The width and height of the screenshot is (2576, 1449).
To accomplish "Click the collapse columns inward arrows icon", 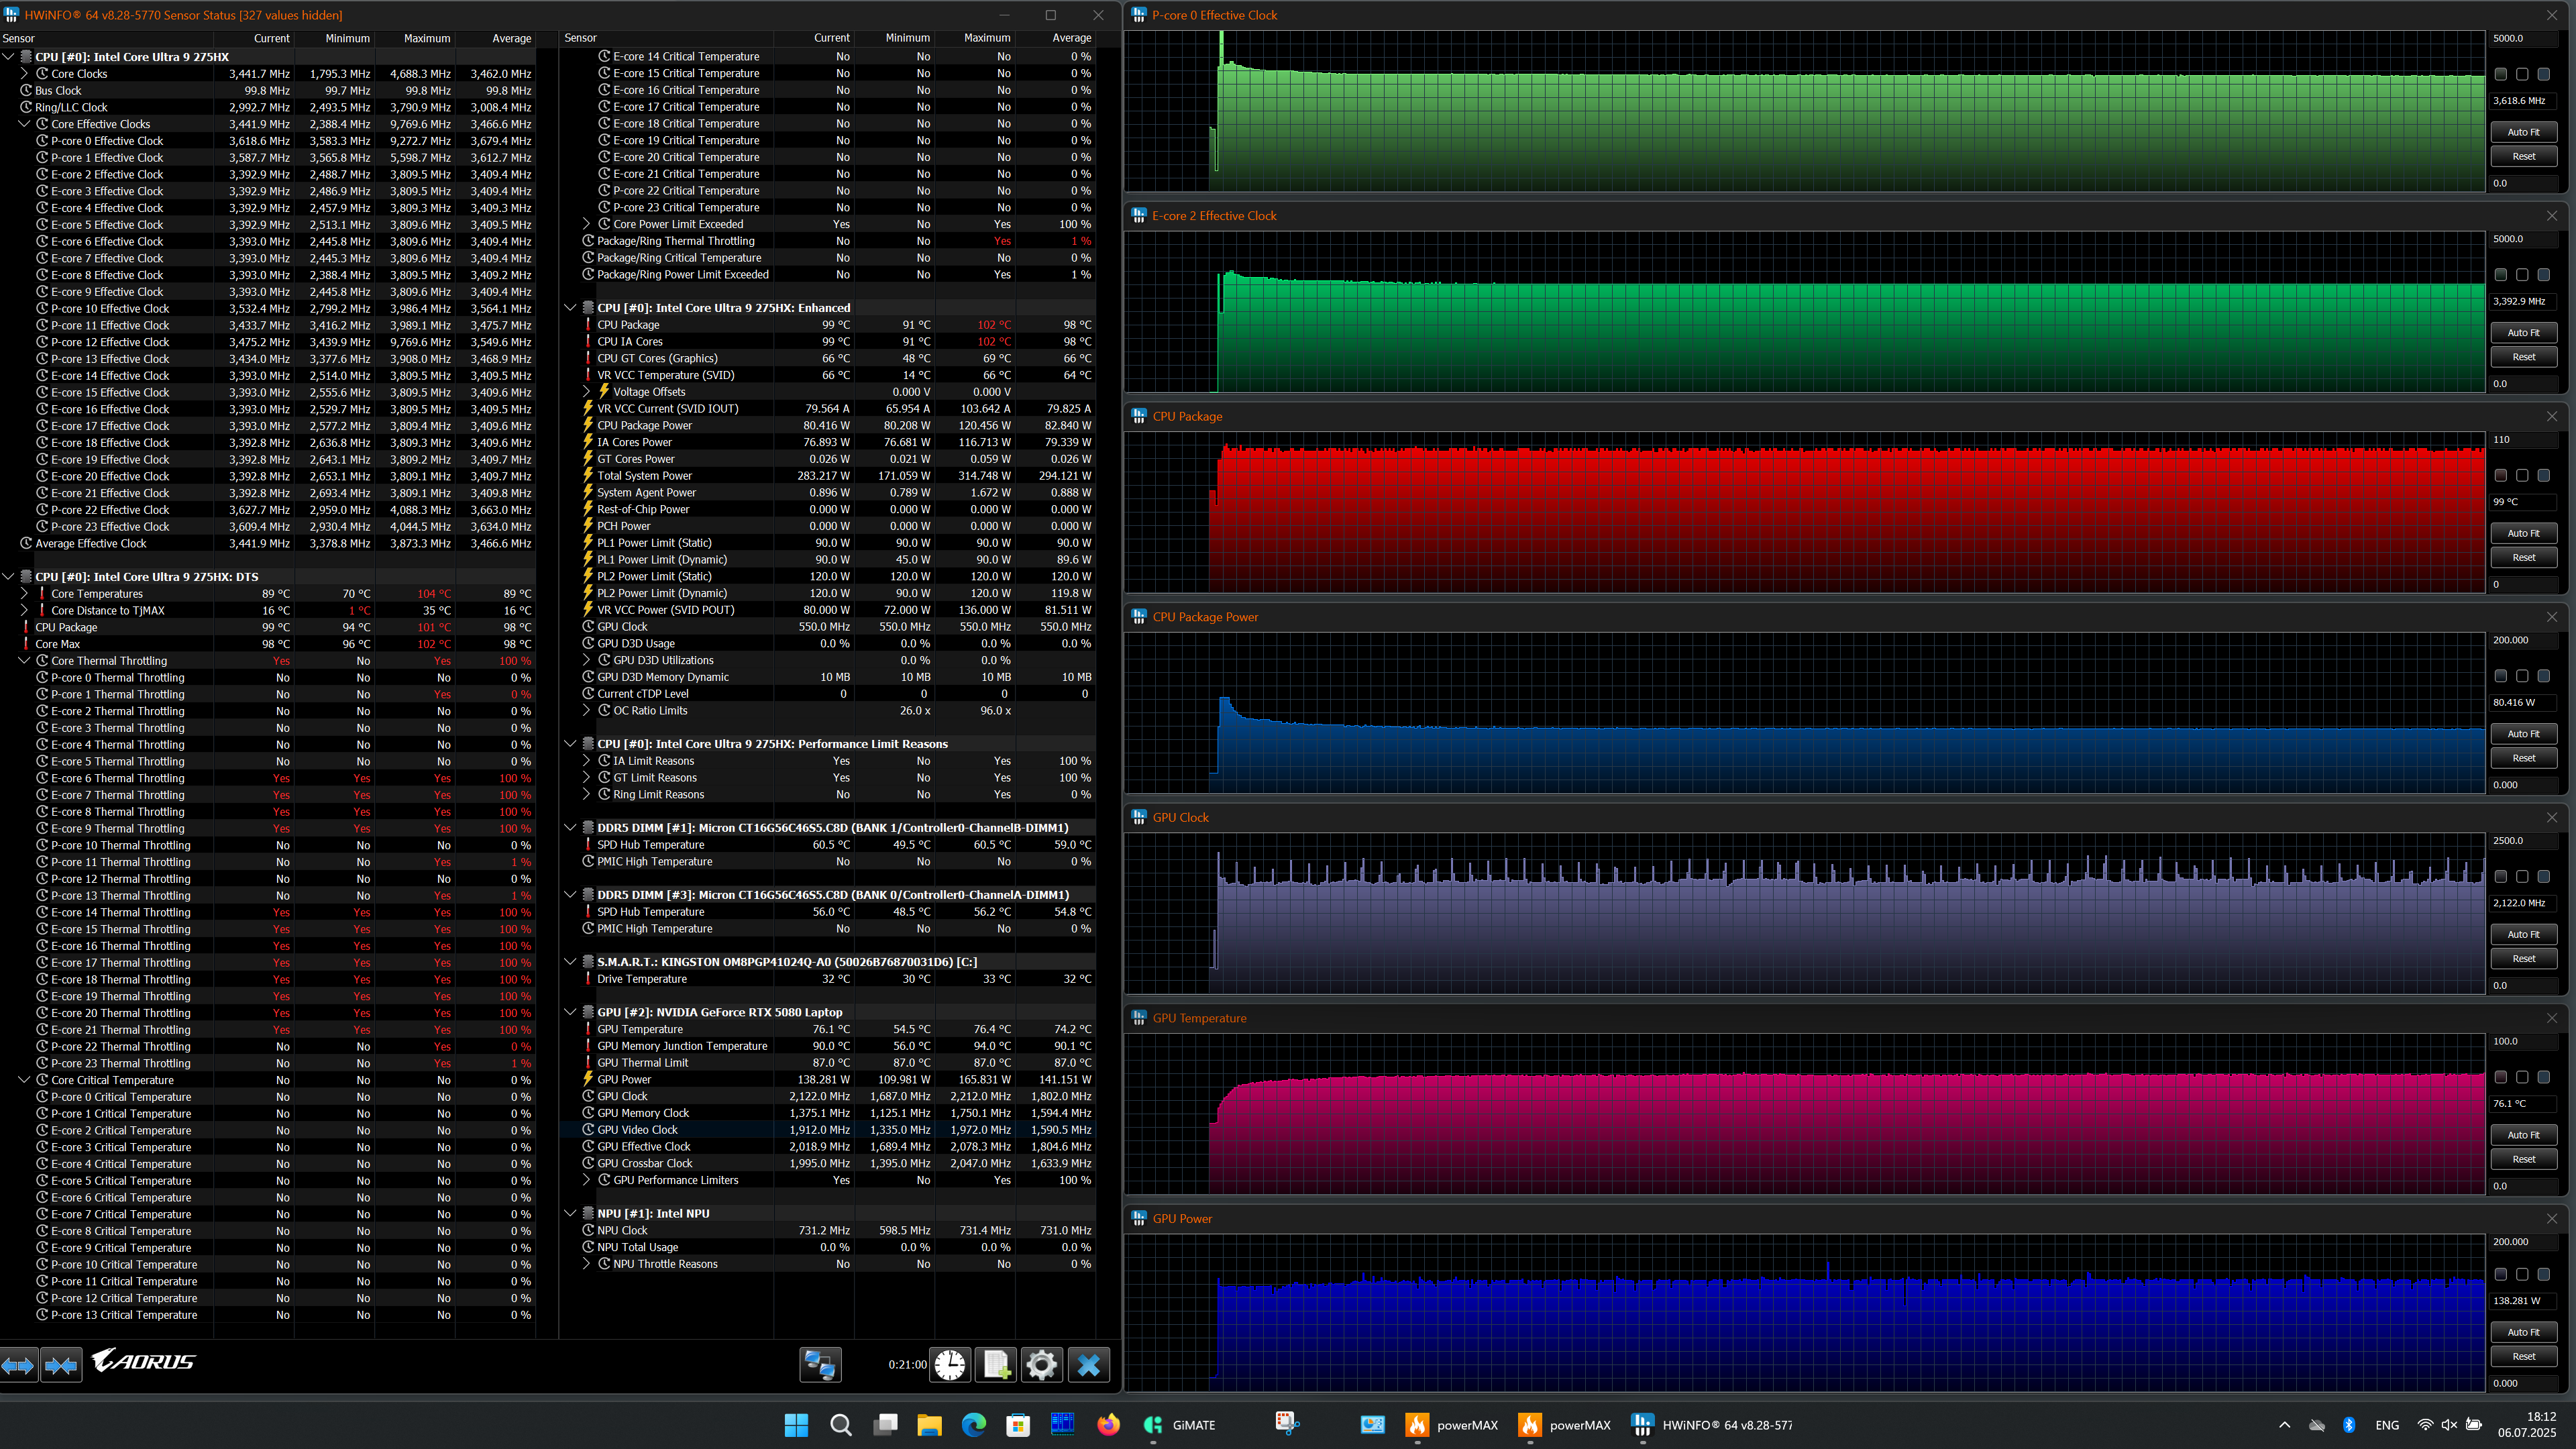I will [61, 1365].
